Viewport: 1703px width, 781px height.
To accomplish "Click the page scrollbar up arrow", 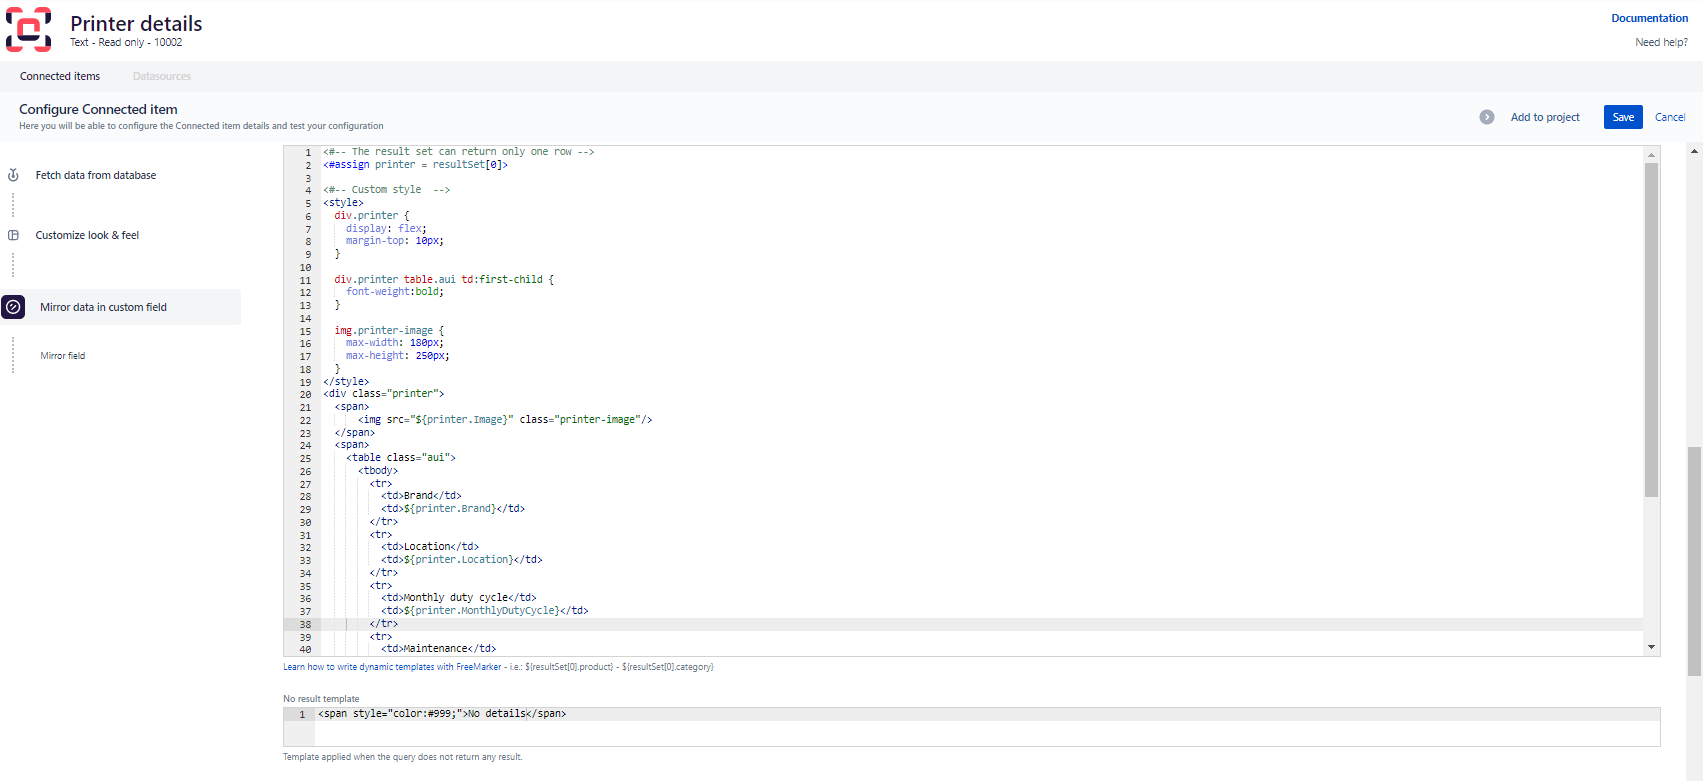I will click(1694, 151).
